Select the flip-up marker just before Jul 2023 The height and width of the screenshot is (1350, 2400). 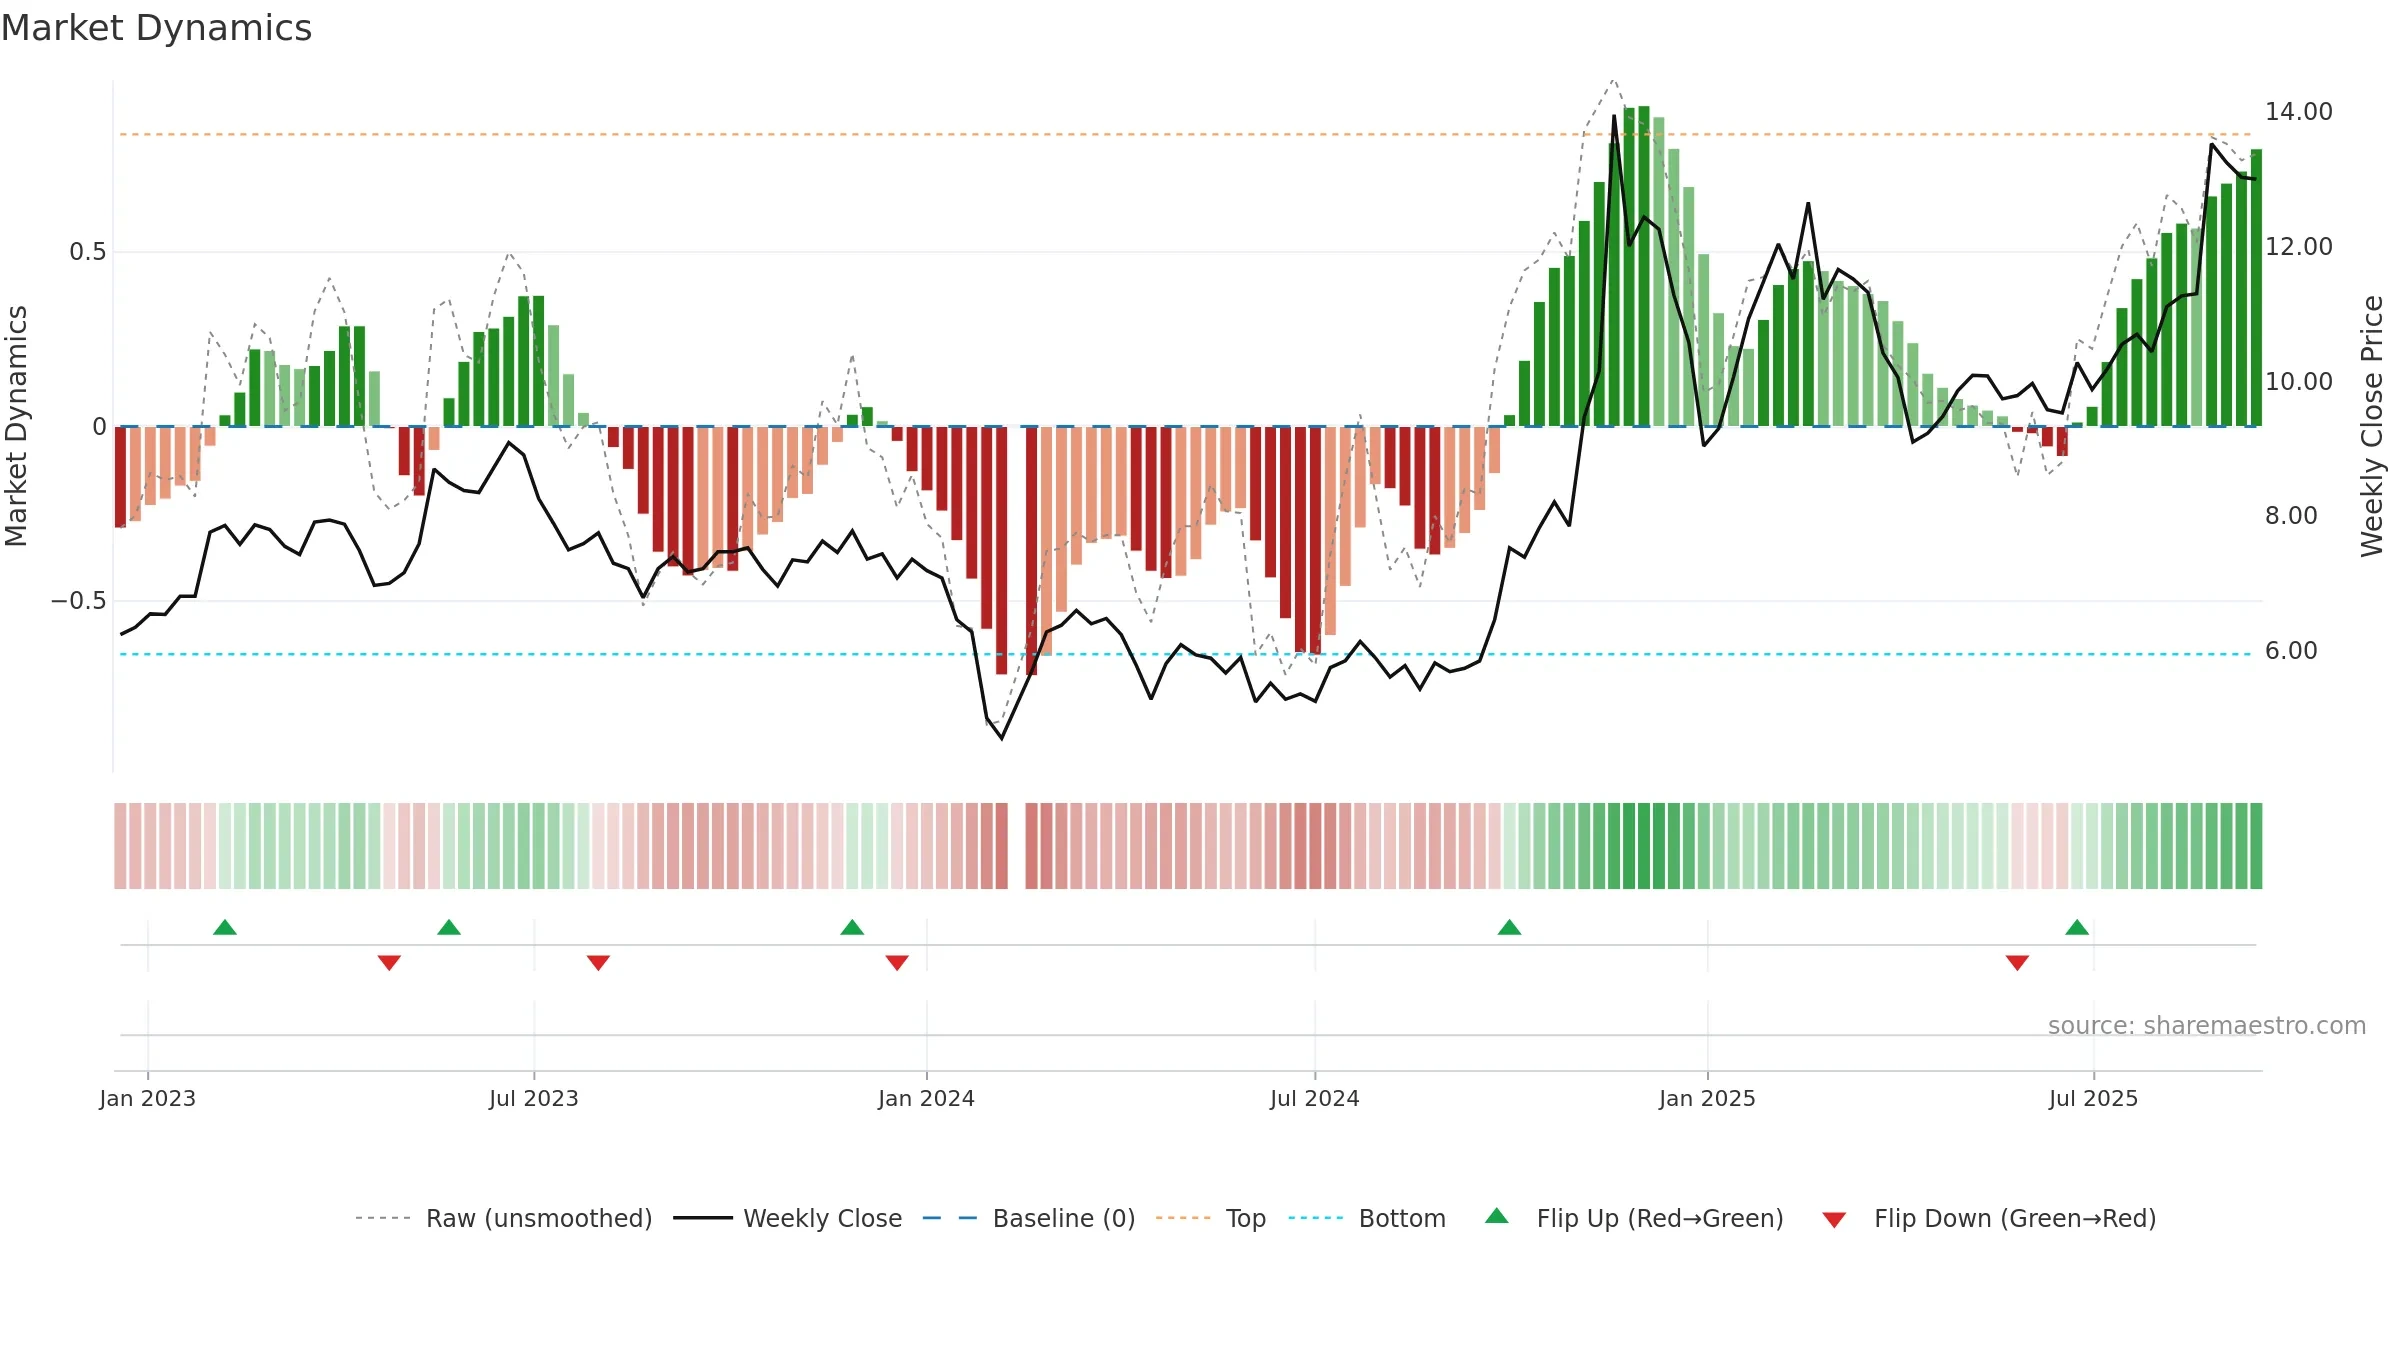(449, 927)
